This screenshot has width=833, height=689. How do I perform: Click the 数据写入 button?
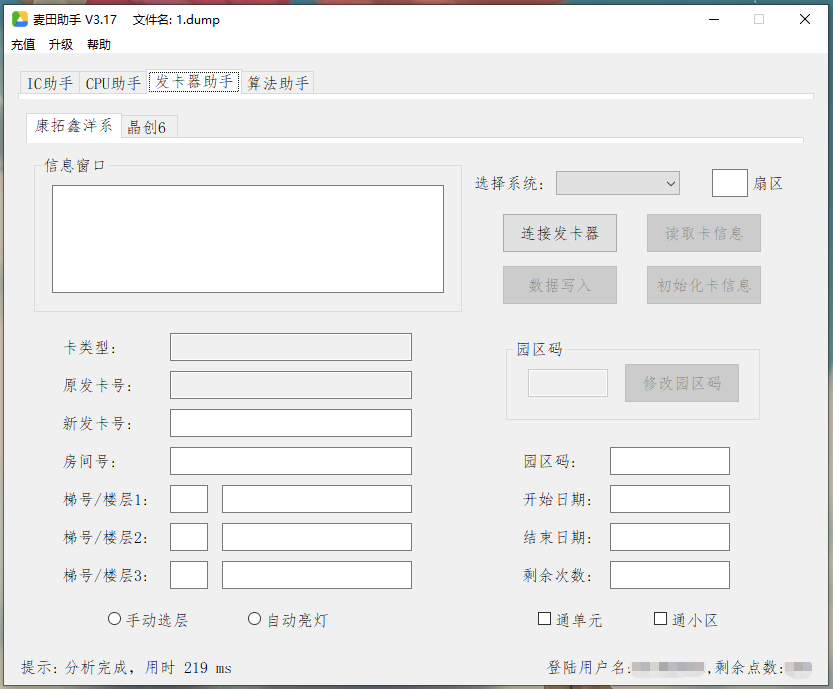(559, 285)
